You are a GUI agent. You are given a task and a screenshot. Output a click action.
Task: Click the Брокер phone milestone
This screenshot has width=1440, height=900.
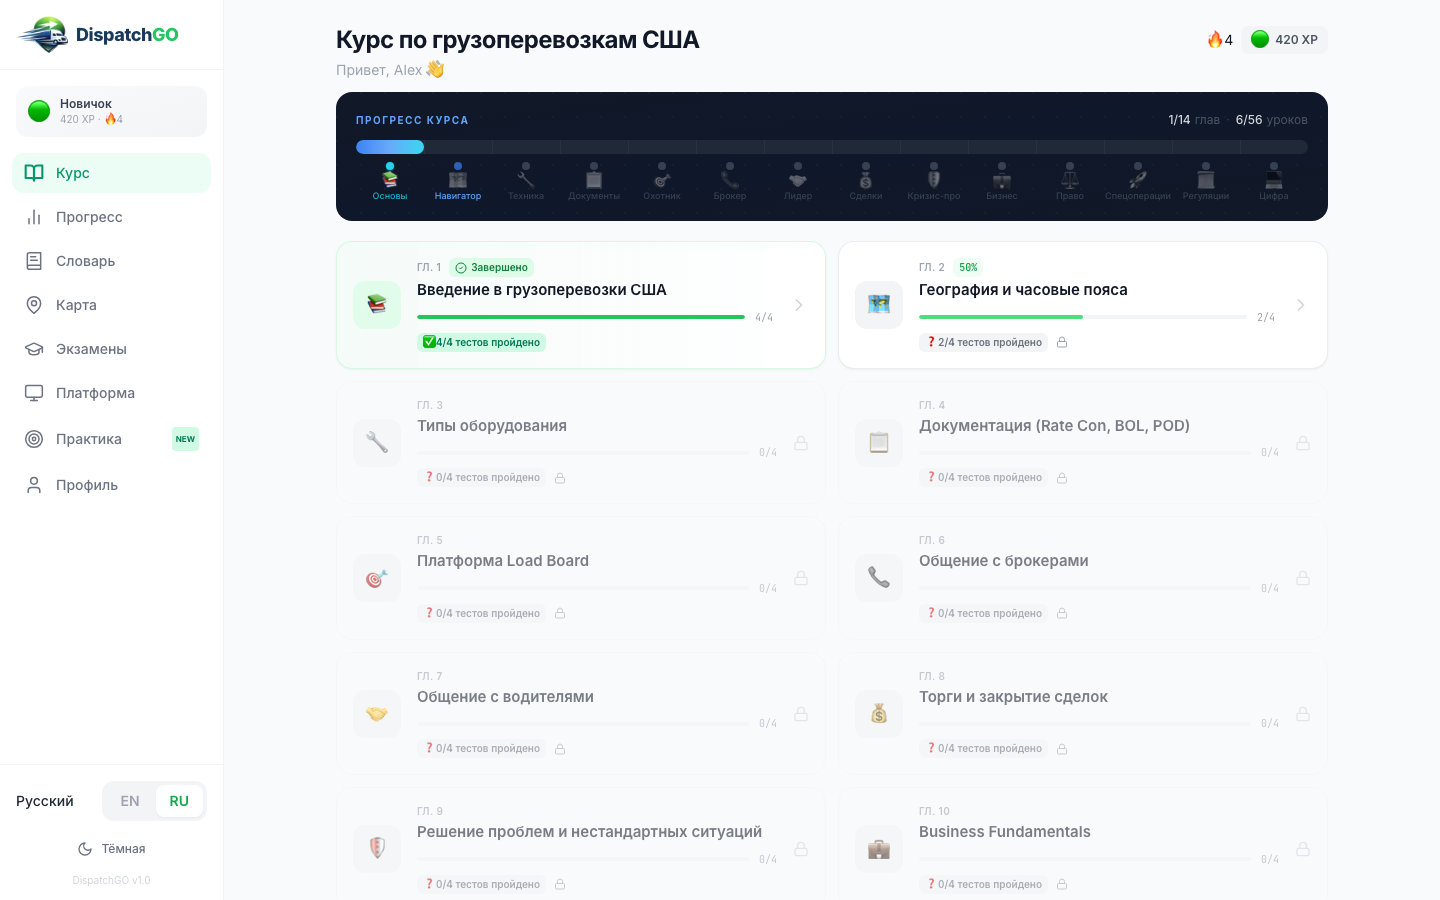(x=730, y=182)
